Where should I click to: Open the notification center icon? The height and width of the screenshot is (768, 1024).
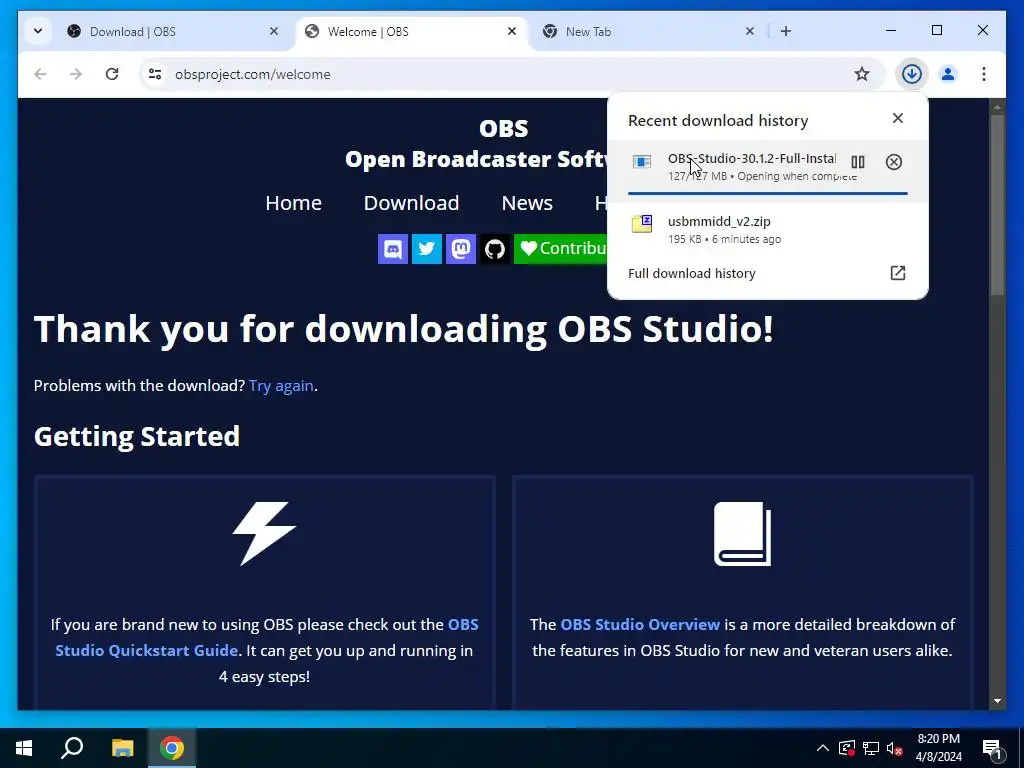click(991, 748)
